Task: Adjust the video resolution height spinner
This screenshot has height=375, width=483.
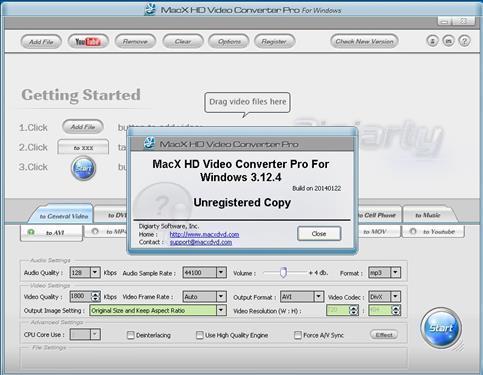Action: [396, 310]
